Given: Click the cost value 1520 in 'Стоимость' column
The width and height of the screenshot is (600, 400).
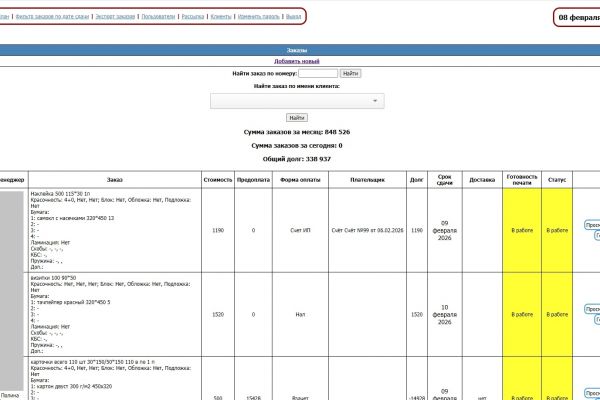Looking at the screenshot, I should pyautogui.click(x=218, y=315).
